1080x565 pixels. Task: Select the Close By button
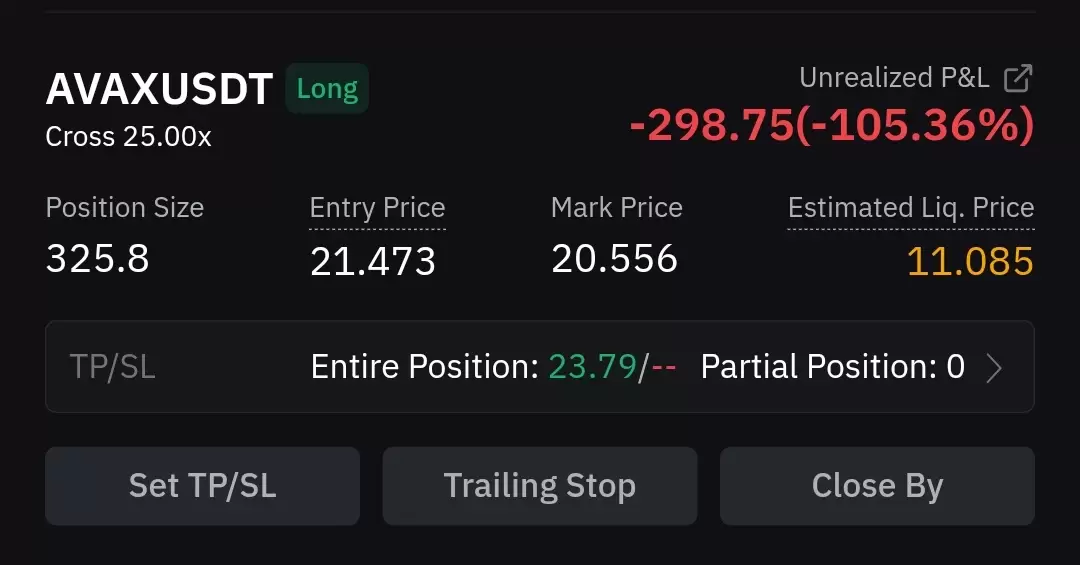pos(878,486)
